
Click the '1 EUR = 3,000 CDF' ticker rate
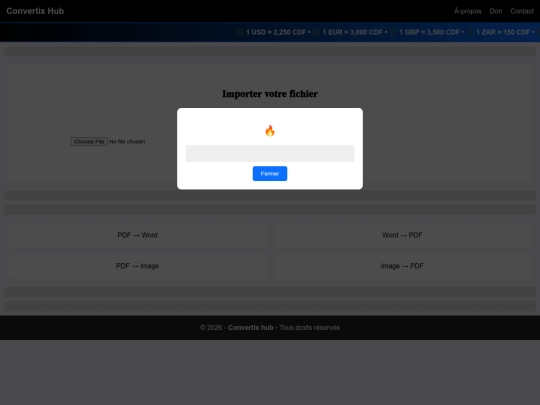click(x=352, y=32)
